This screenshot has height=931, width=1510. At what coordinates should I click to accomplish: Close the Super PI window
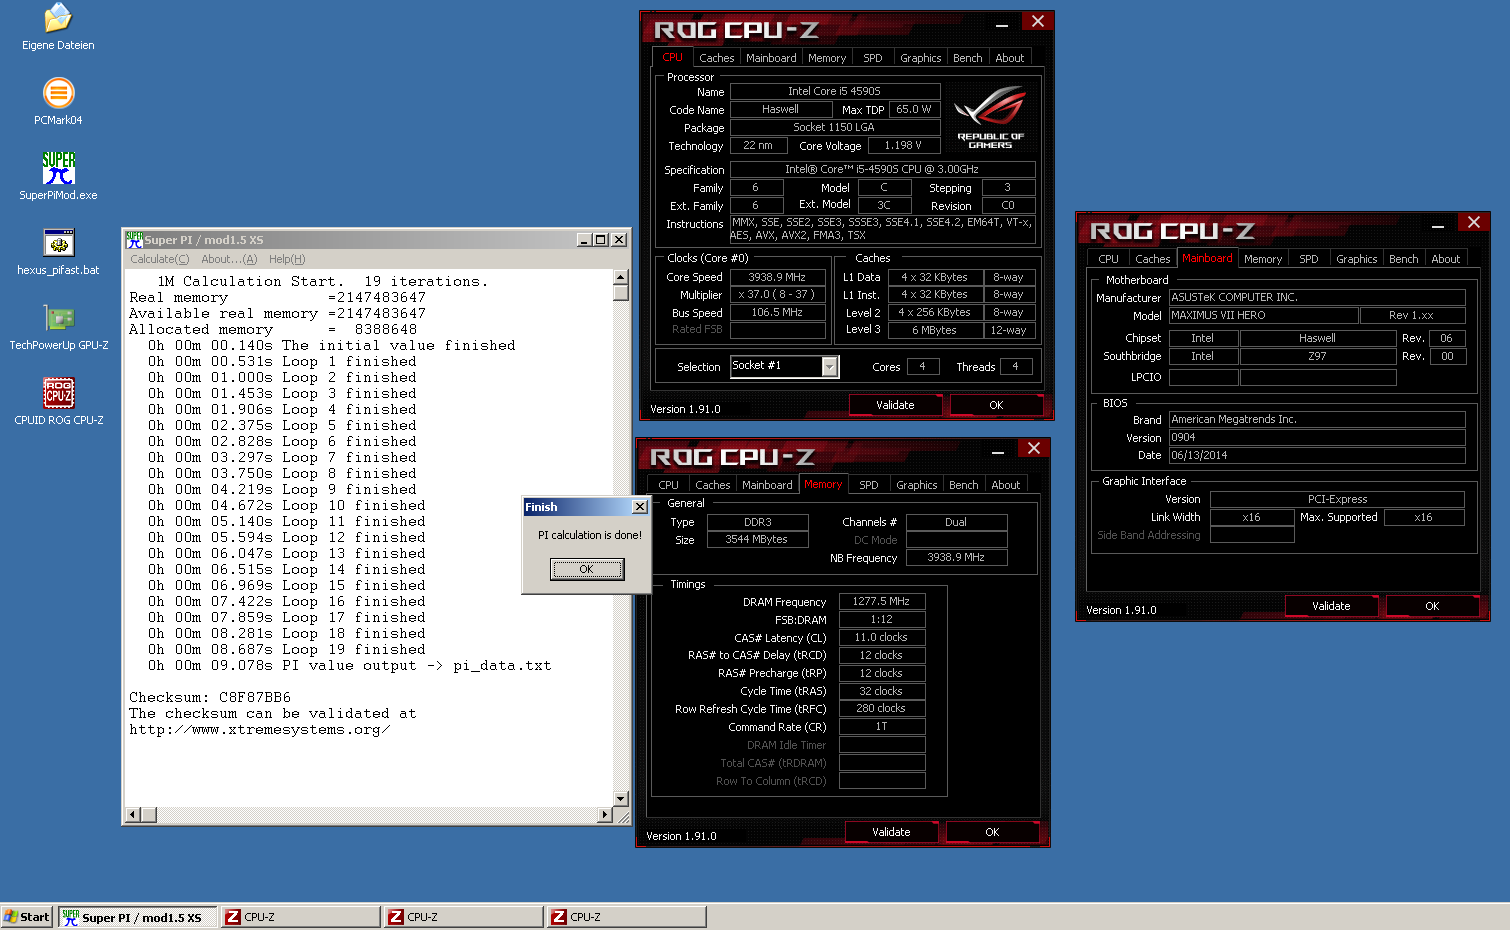619,240
